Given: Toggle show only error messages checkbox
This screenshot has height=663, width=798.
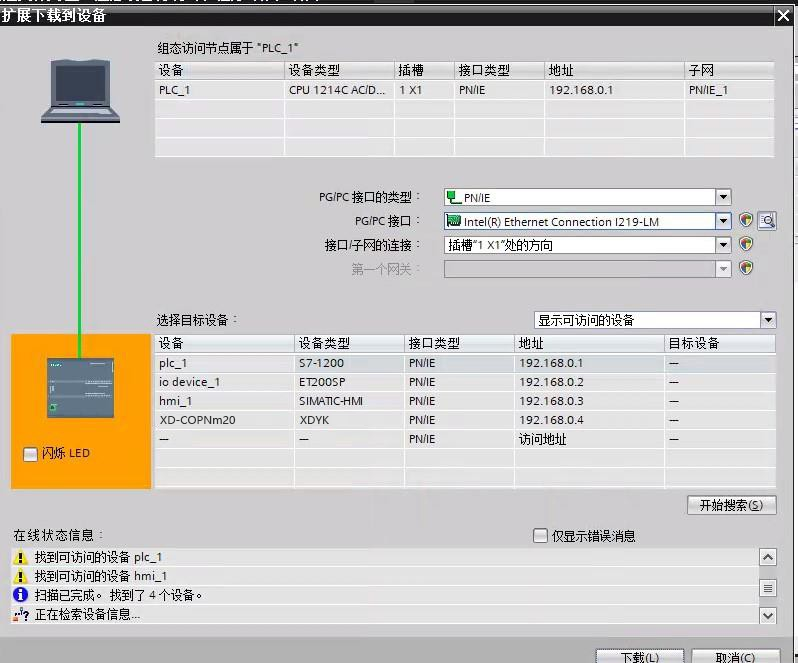Looking at the screenshot, I should (539, 535).
